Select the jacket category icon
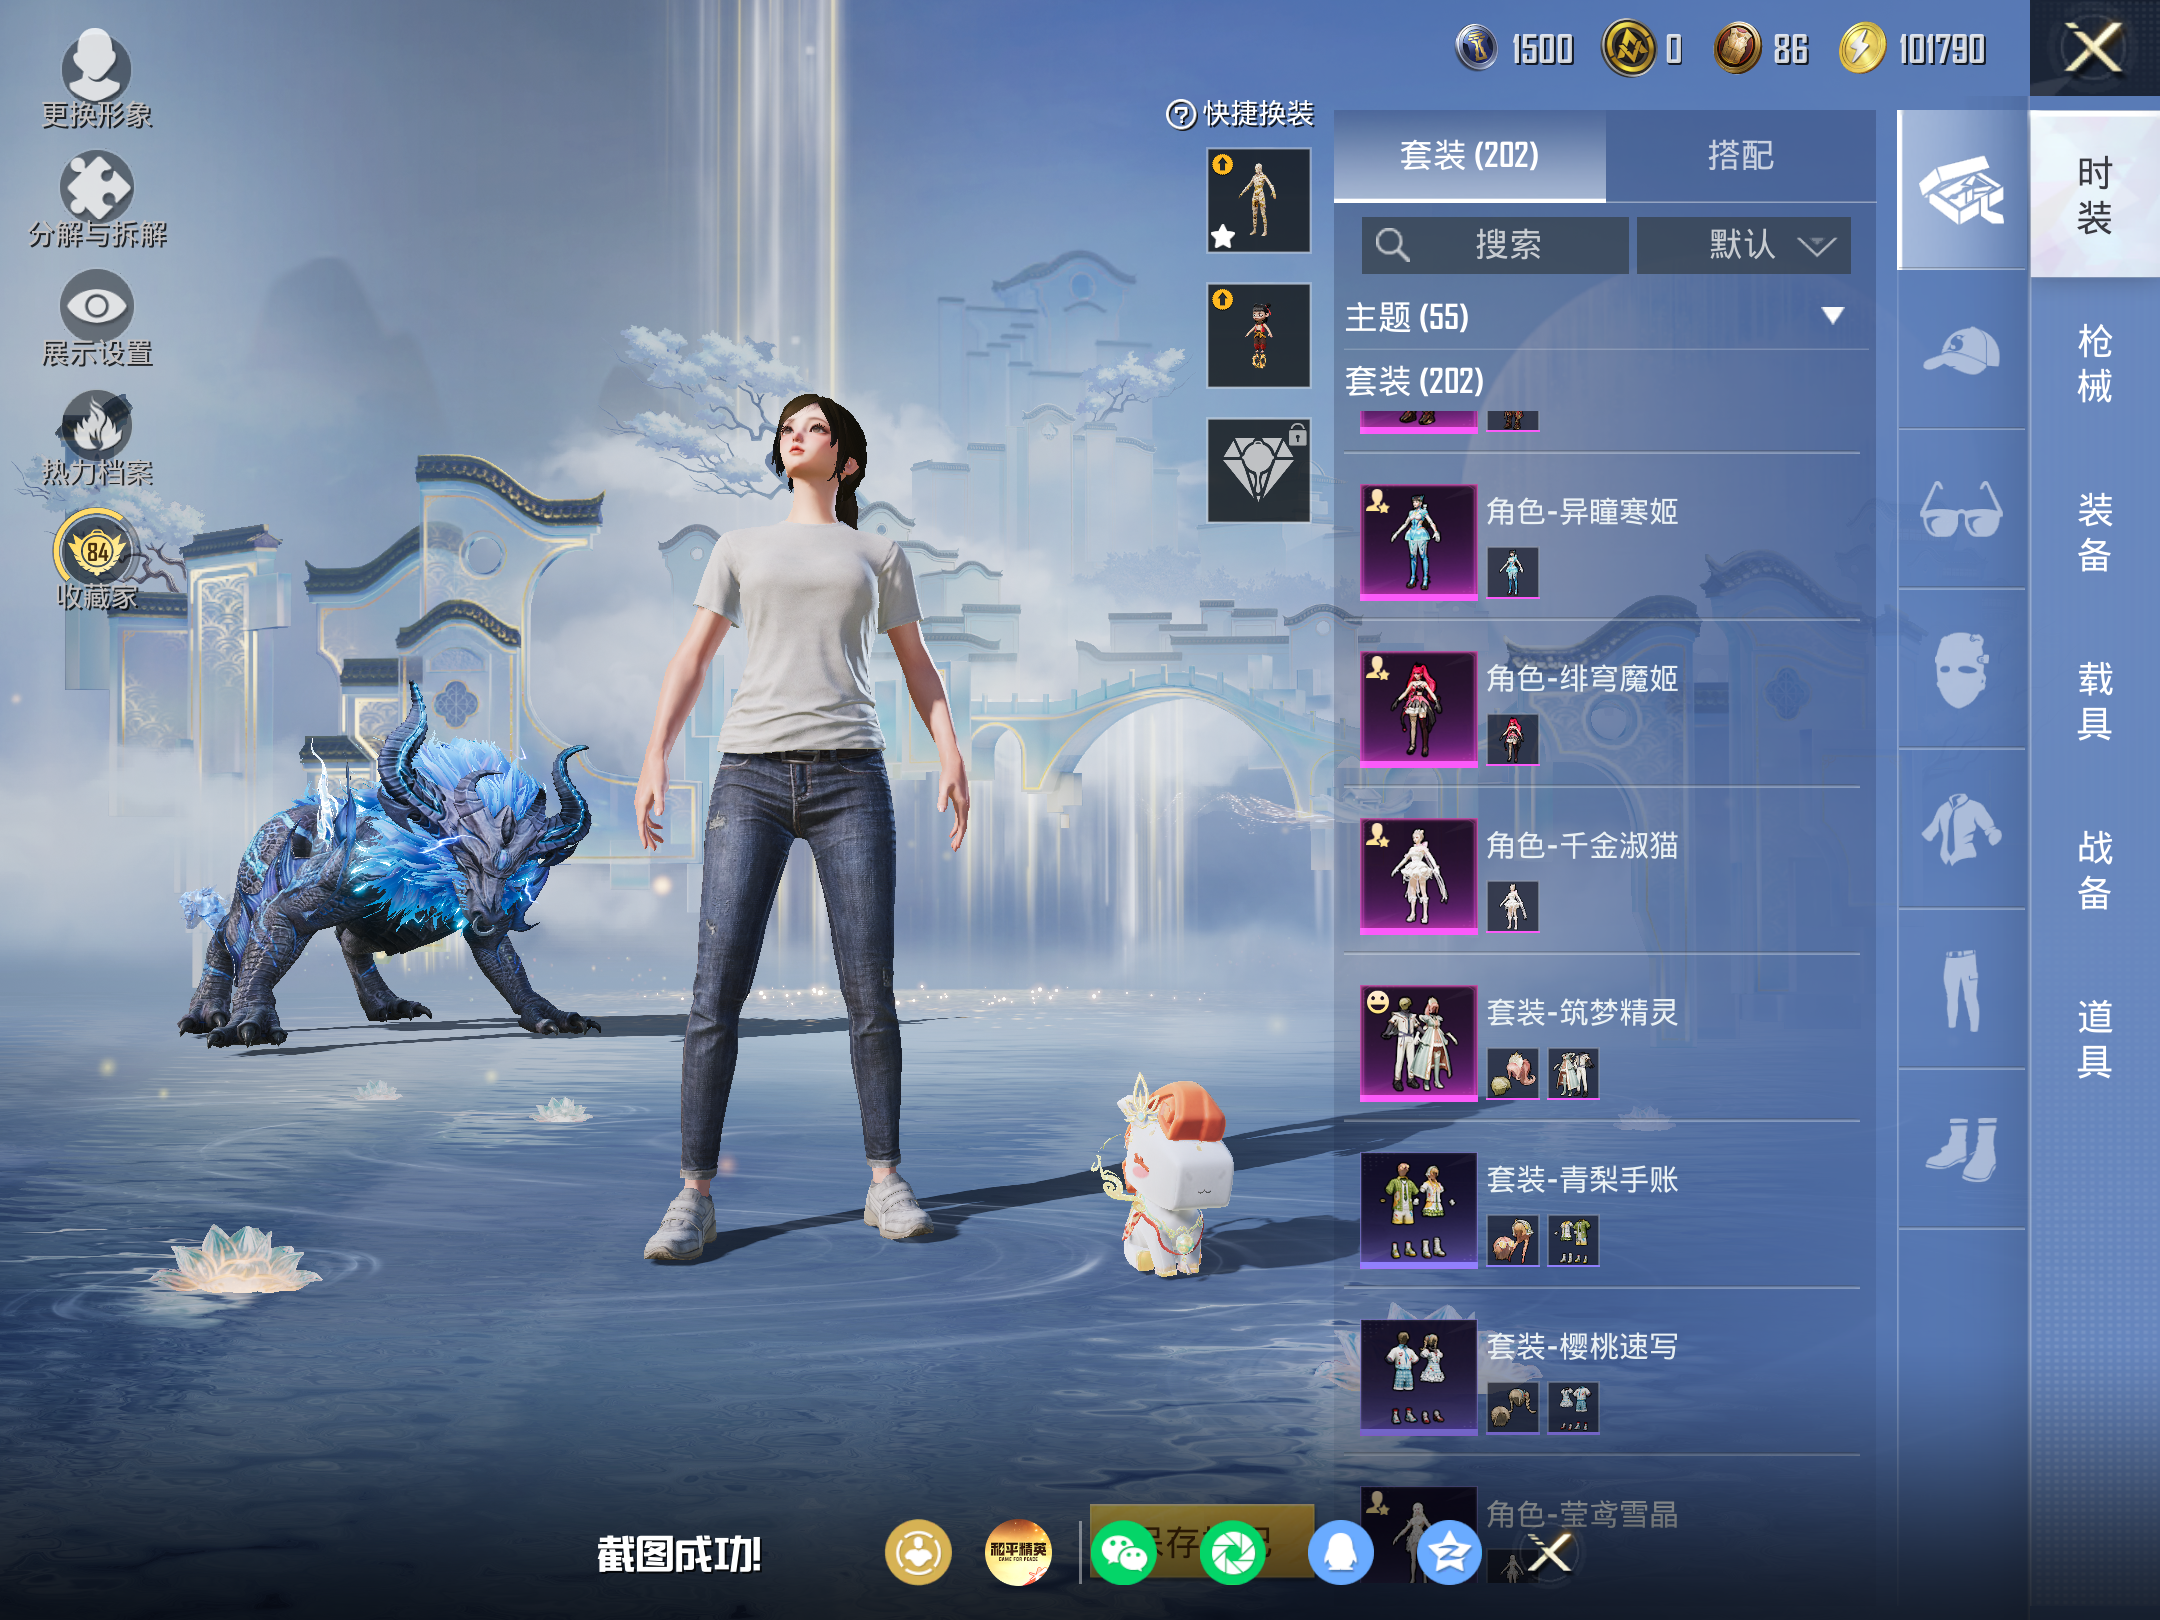Image resolution: width=2160 pixels, height=1620 pixels. click(1961, 829)
